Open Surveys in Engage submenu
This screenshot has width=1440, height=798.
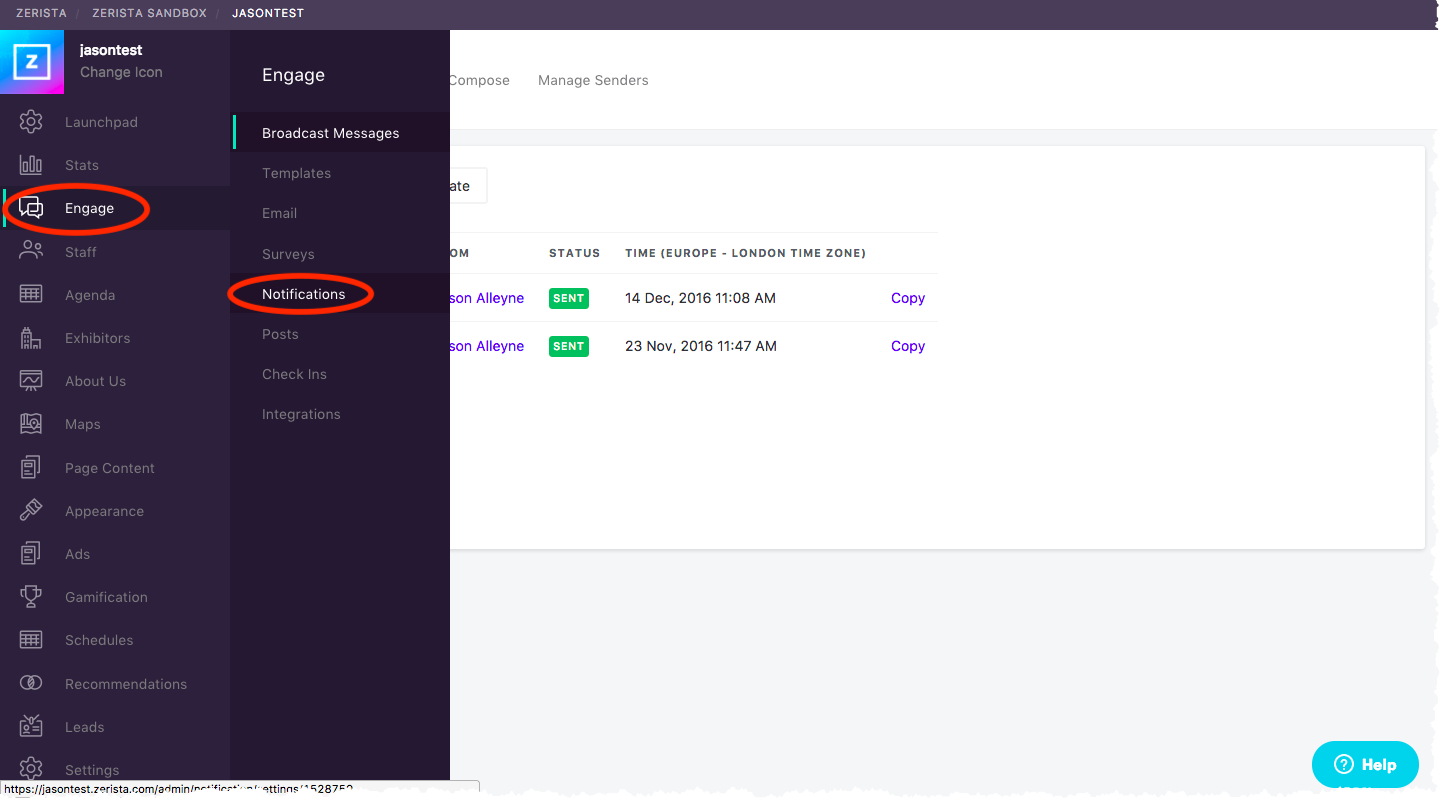(288, 254)
